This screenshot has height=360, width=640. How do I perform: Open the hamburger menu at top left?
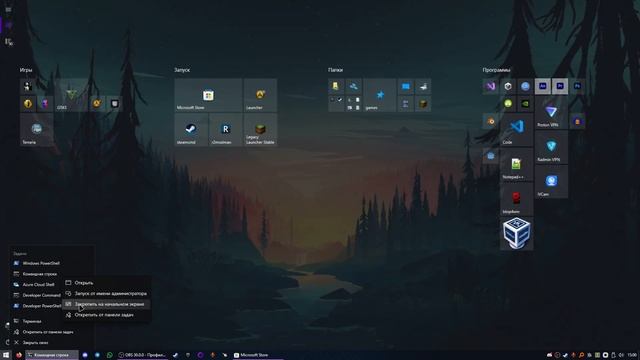point(8,9)
